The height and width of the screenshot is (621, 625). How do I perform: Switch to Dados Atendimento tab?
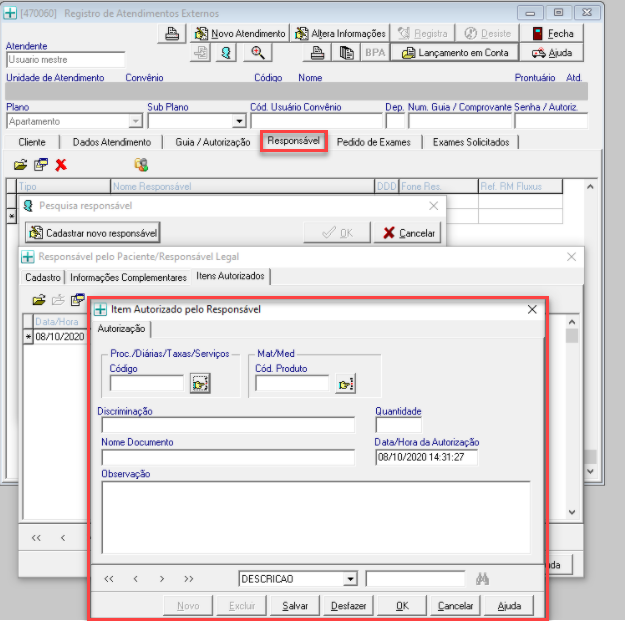(x=112, y=142)
